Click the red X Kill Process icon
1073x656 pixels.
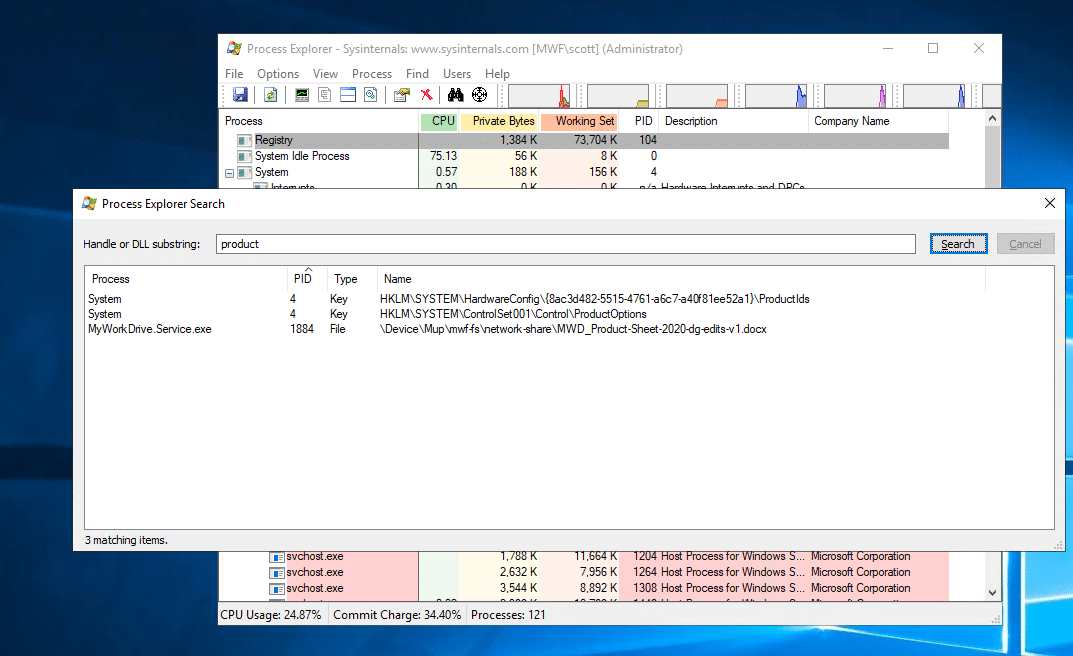pyautogui.click(x=427, y=95)
